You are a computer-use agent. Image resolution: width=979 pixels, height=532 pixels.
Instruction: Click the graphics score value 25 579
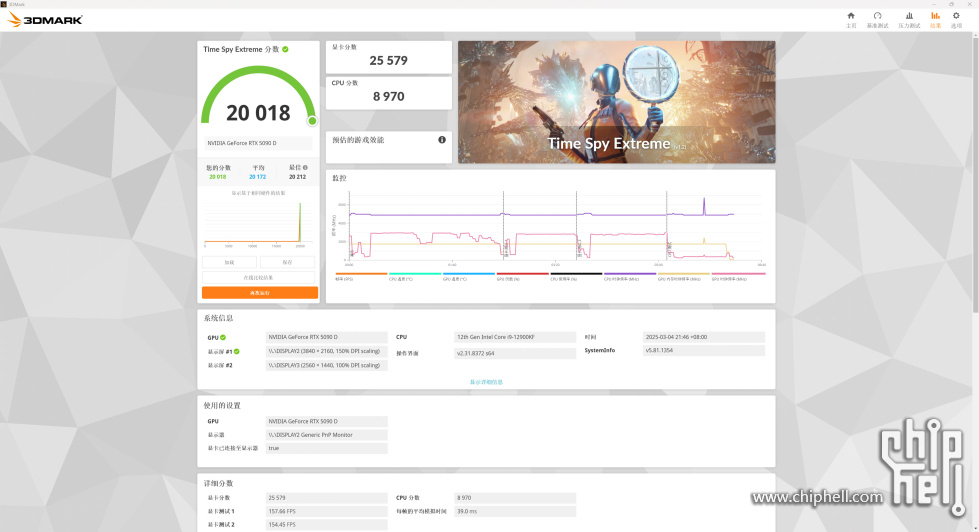coord(388,61)
